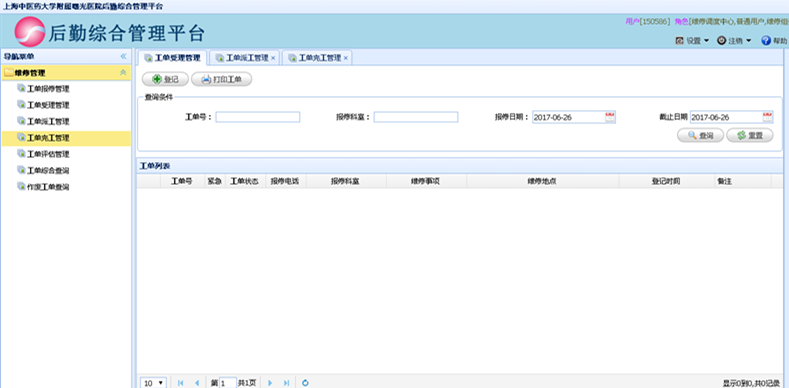The width and height of the screenshot is (789, 388).
Task: Click the 报修日期 date field
Action: [569, 117]
